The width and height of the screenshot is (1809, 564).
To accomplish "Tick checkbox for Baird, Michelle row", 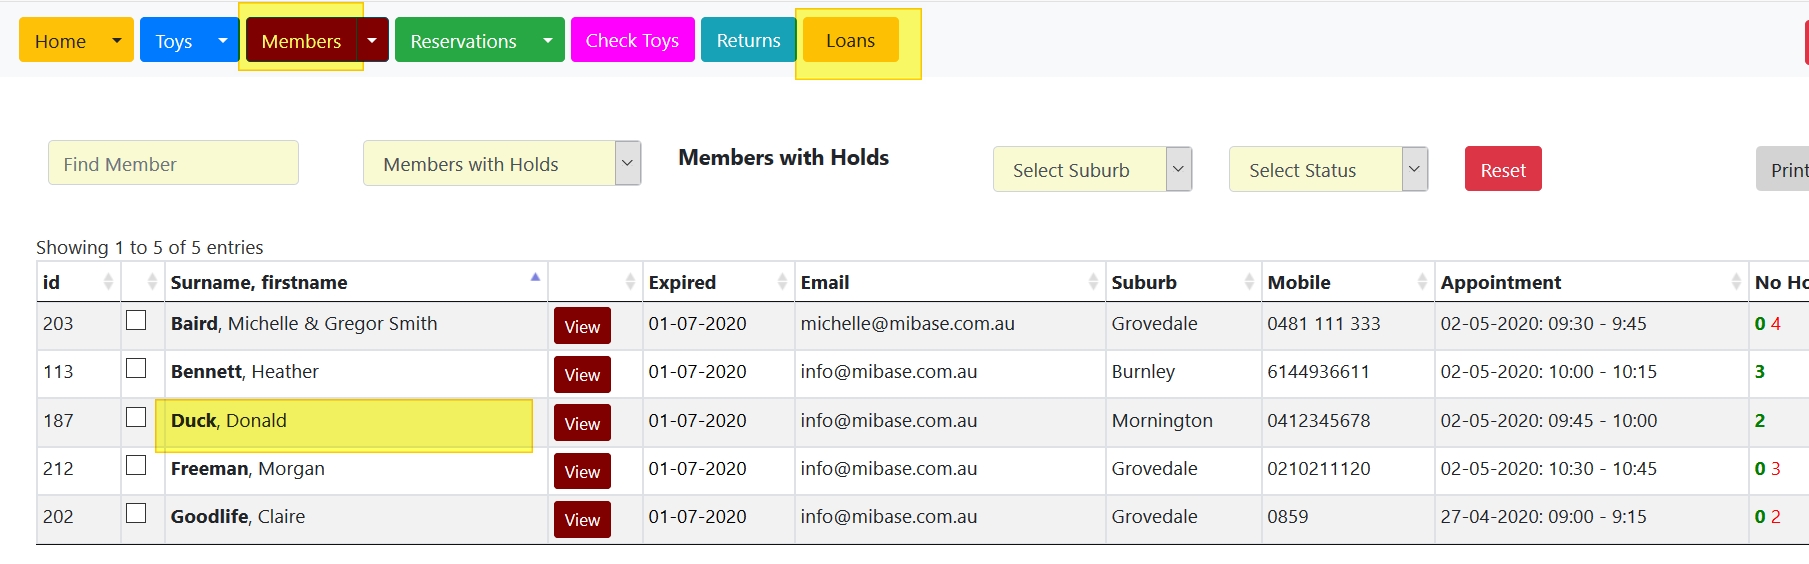I will tap(136, 321).
